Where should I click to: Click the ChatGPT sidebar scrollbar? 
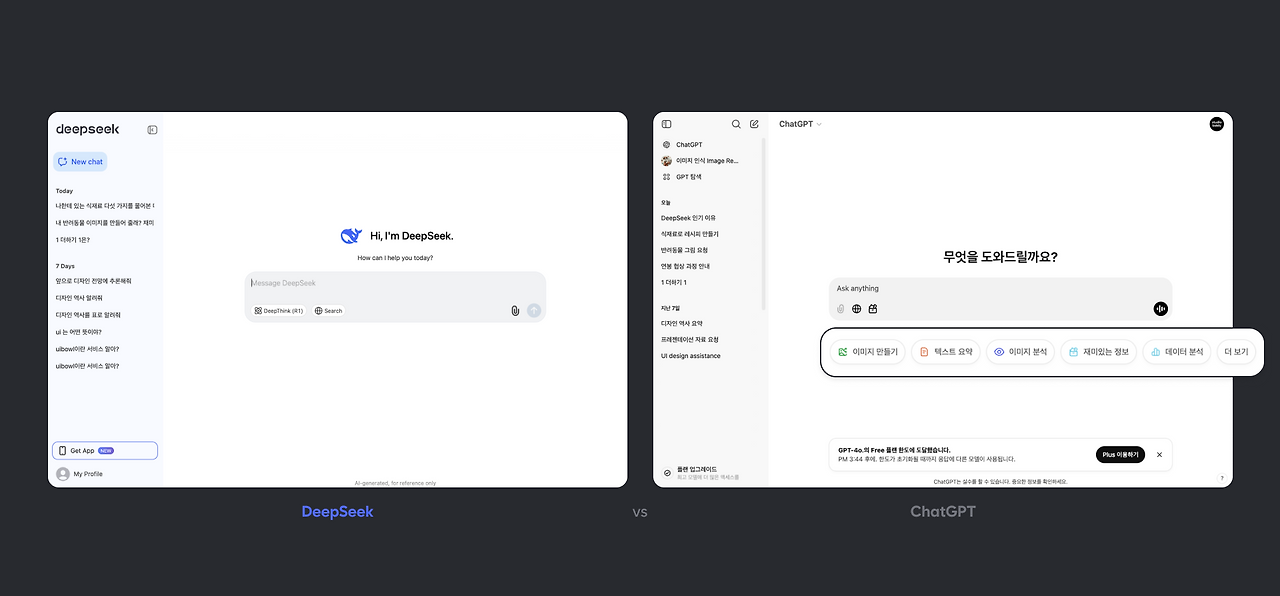(x=764, y=225)
